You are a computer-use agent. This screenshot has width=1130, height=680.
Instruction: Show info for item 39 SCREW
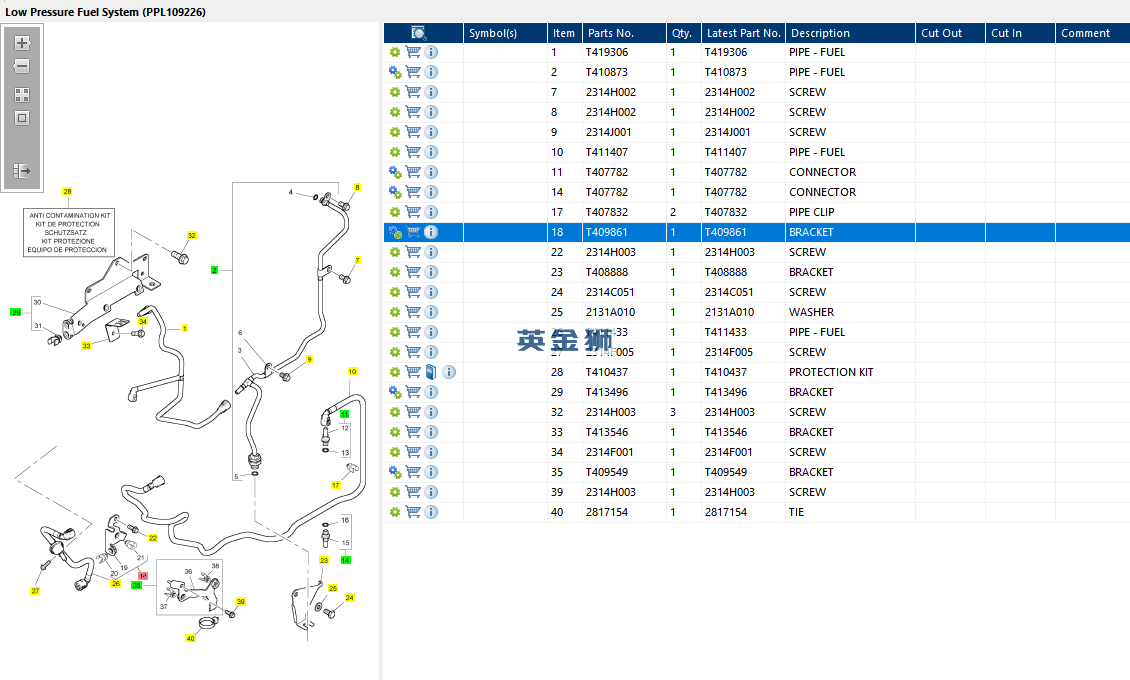tap(431, 492)
